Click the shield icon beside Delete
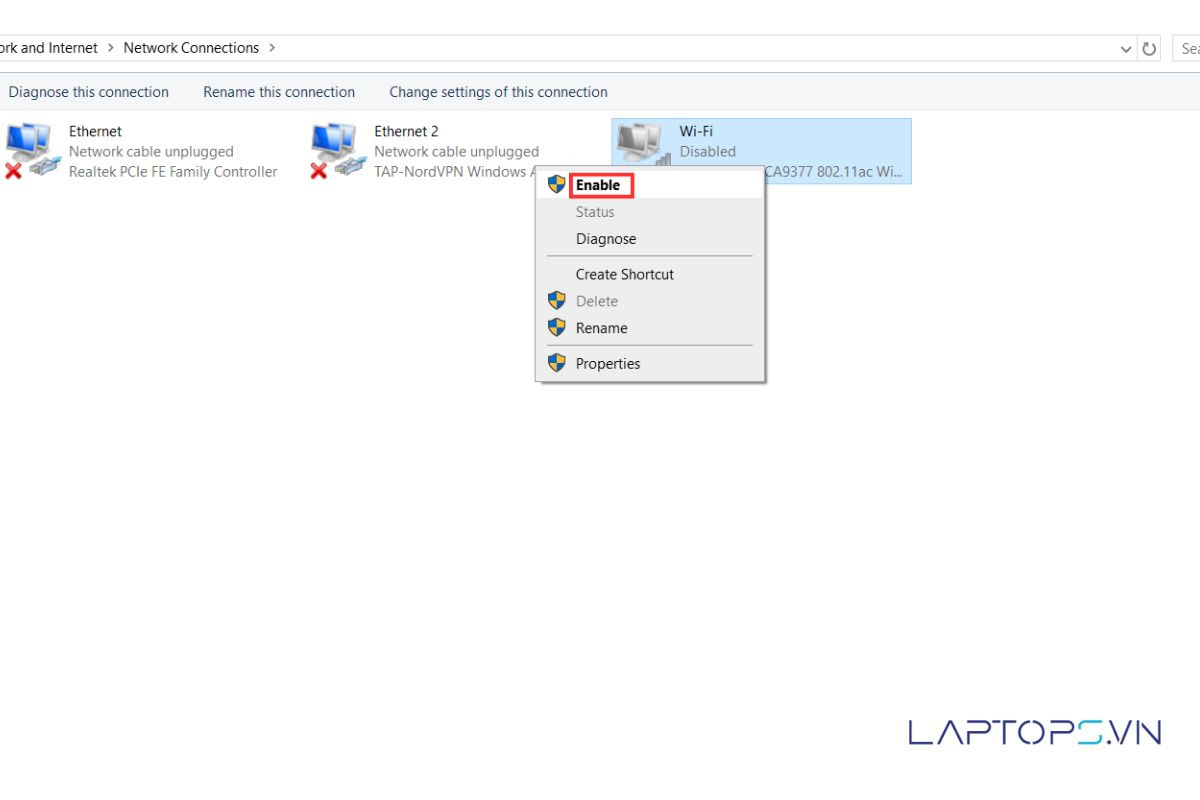 [557, 301]
